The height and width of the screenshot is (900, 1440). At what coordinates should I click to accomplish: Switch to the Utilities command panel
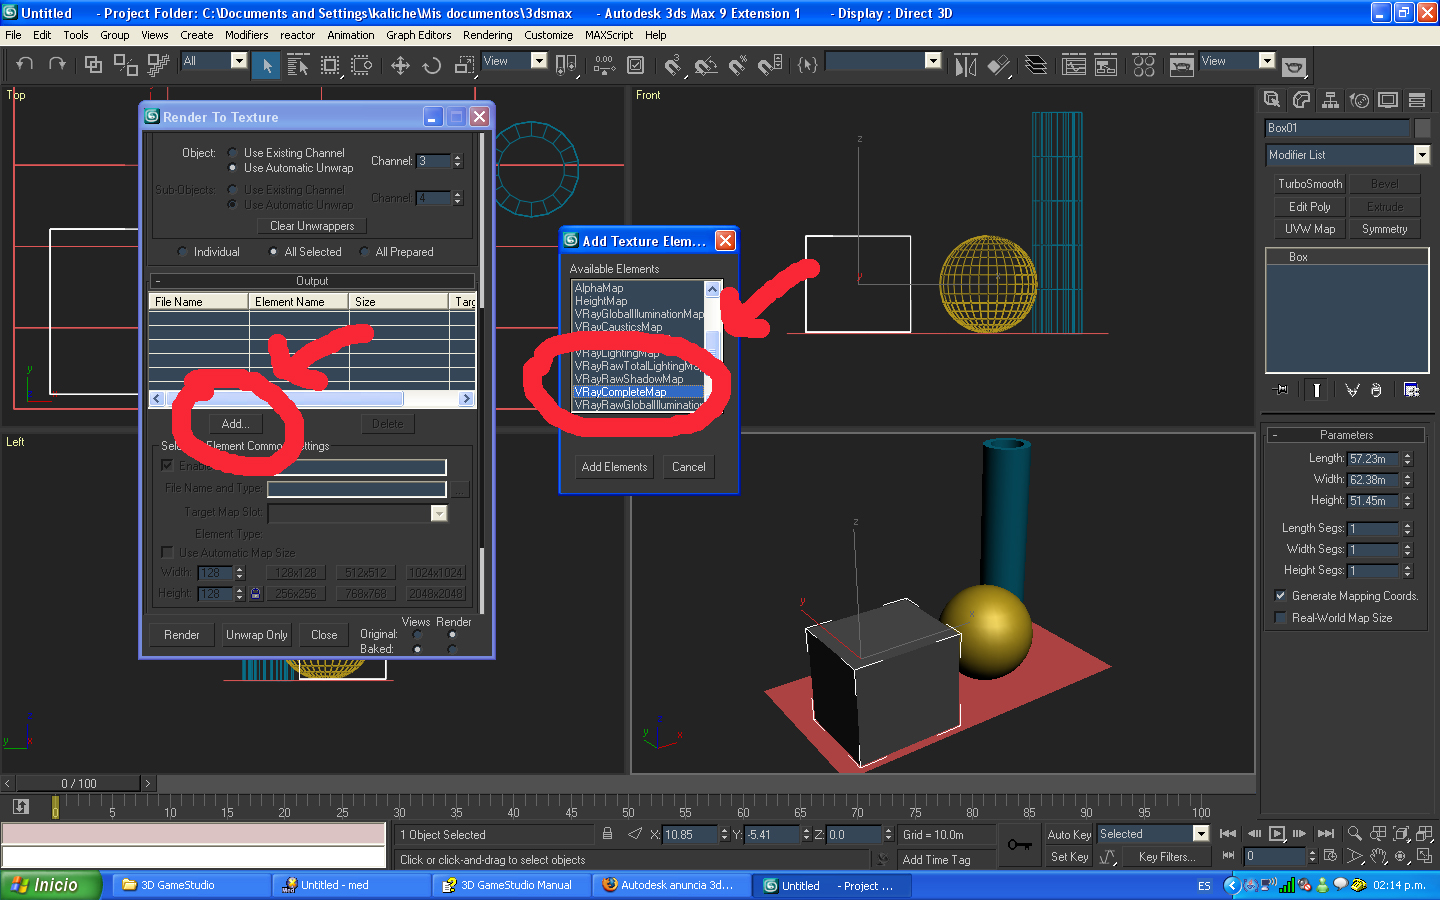(x=1417, y=100)
